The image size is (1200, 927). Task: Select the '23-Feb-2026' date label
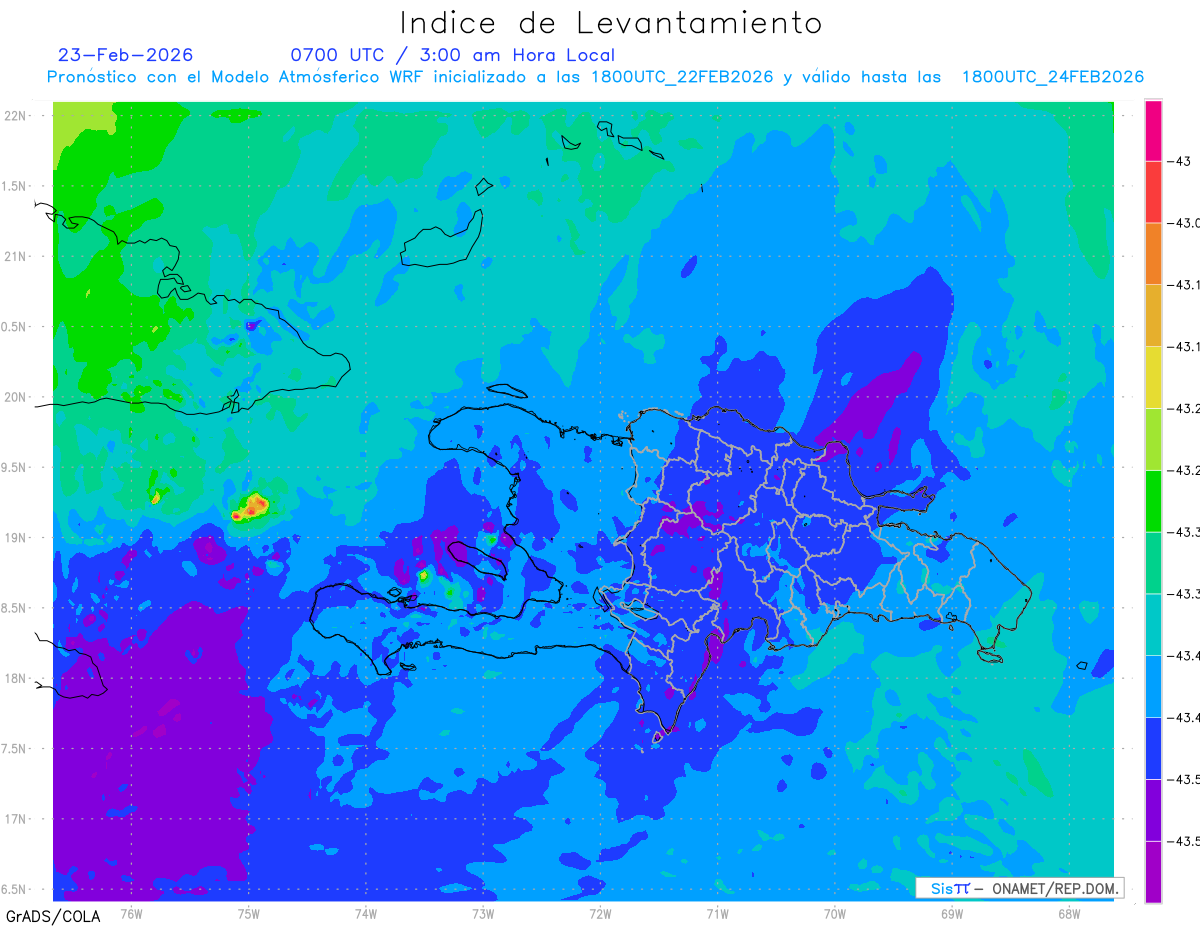click(125, 55)
